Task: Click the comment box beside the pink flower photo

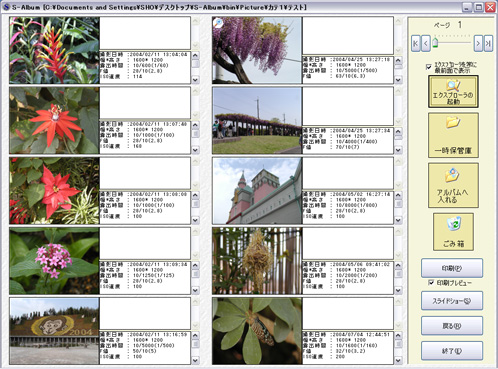Action: point(145,243)
